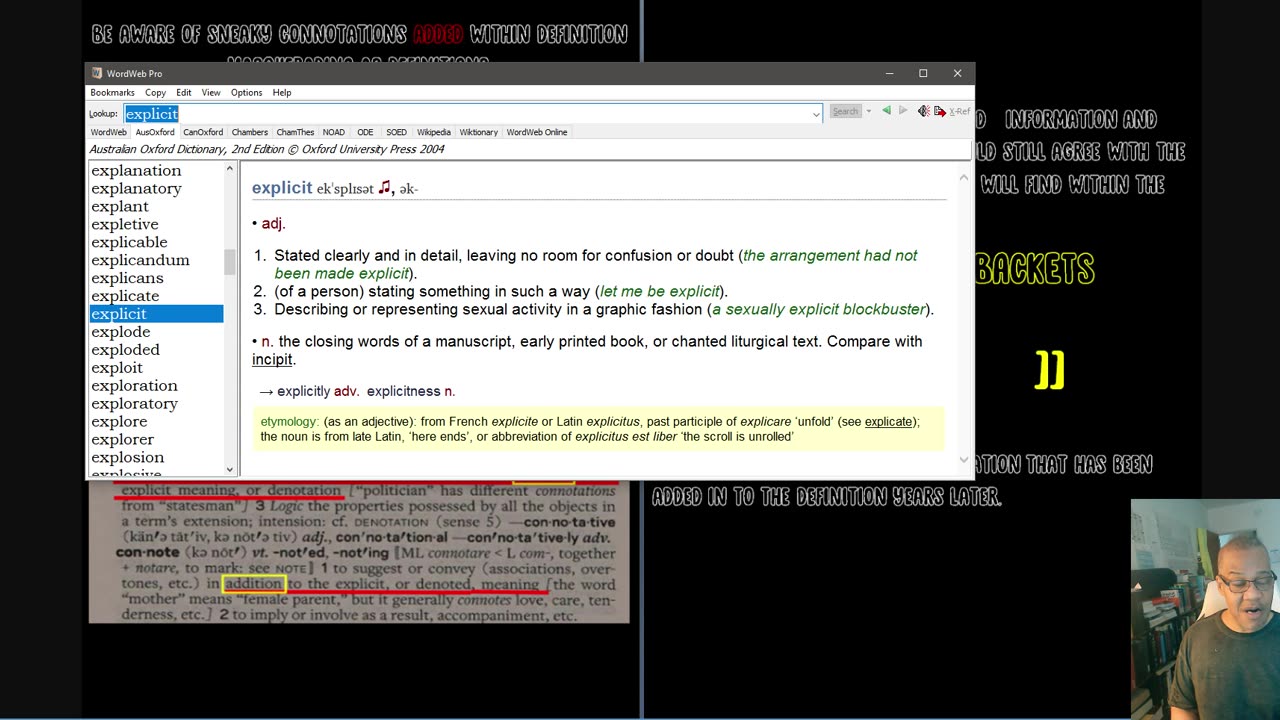Follow the incipit link in noun definition

pyautogui.click(x=272, y=359)
